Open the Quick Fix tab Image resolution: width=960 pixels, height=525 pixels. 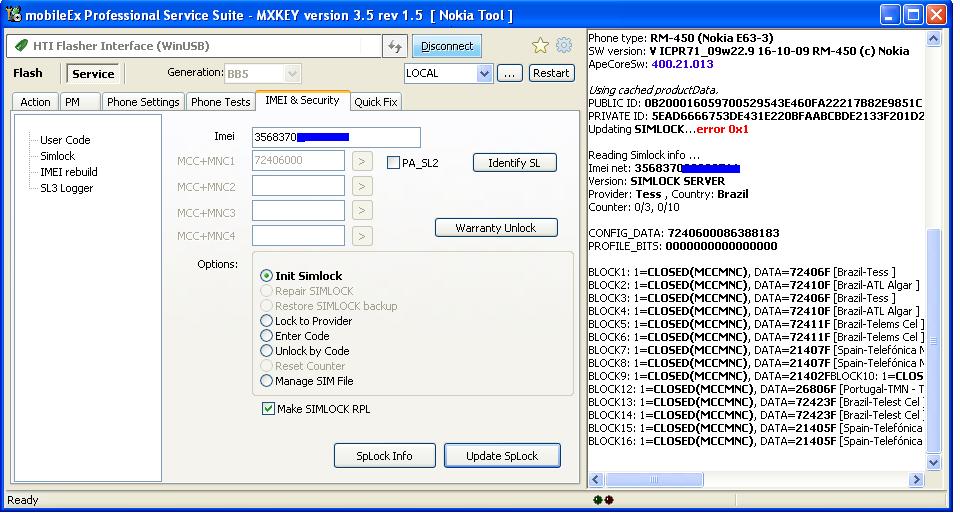(376, 102)
